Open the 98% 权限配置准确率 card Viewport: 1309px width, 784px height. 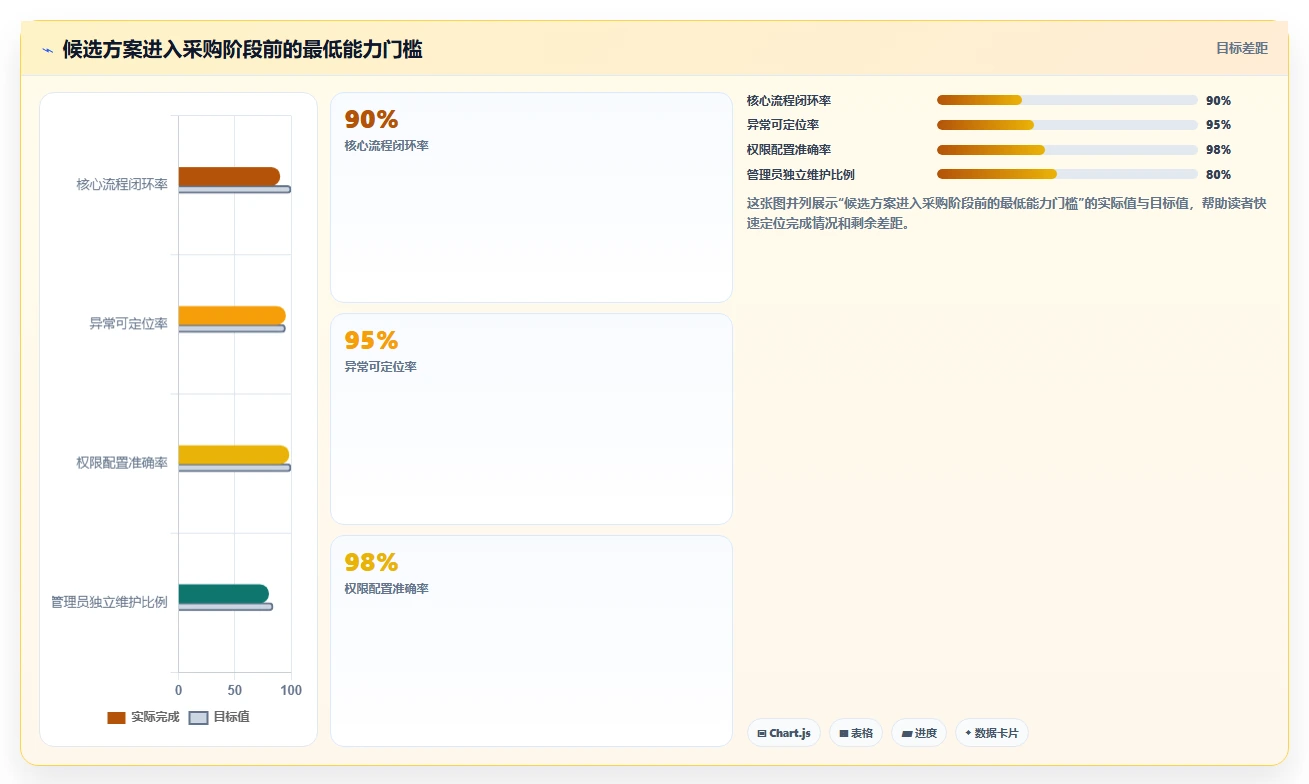point(531,641)
